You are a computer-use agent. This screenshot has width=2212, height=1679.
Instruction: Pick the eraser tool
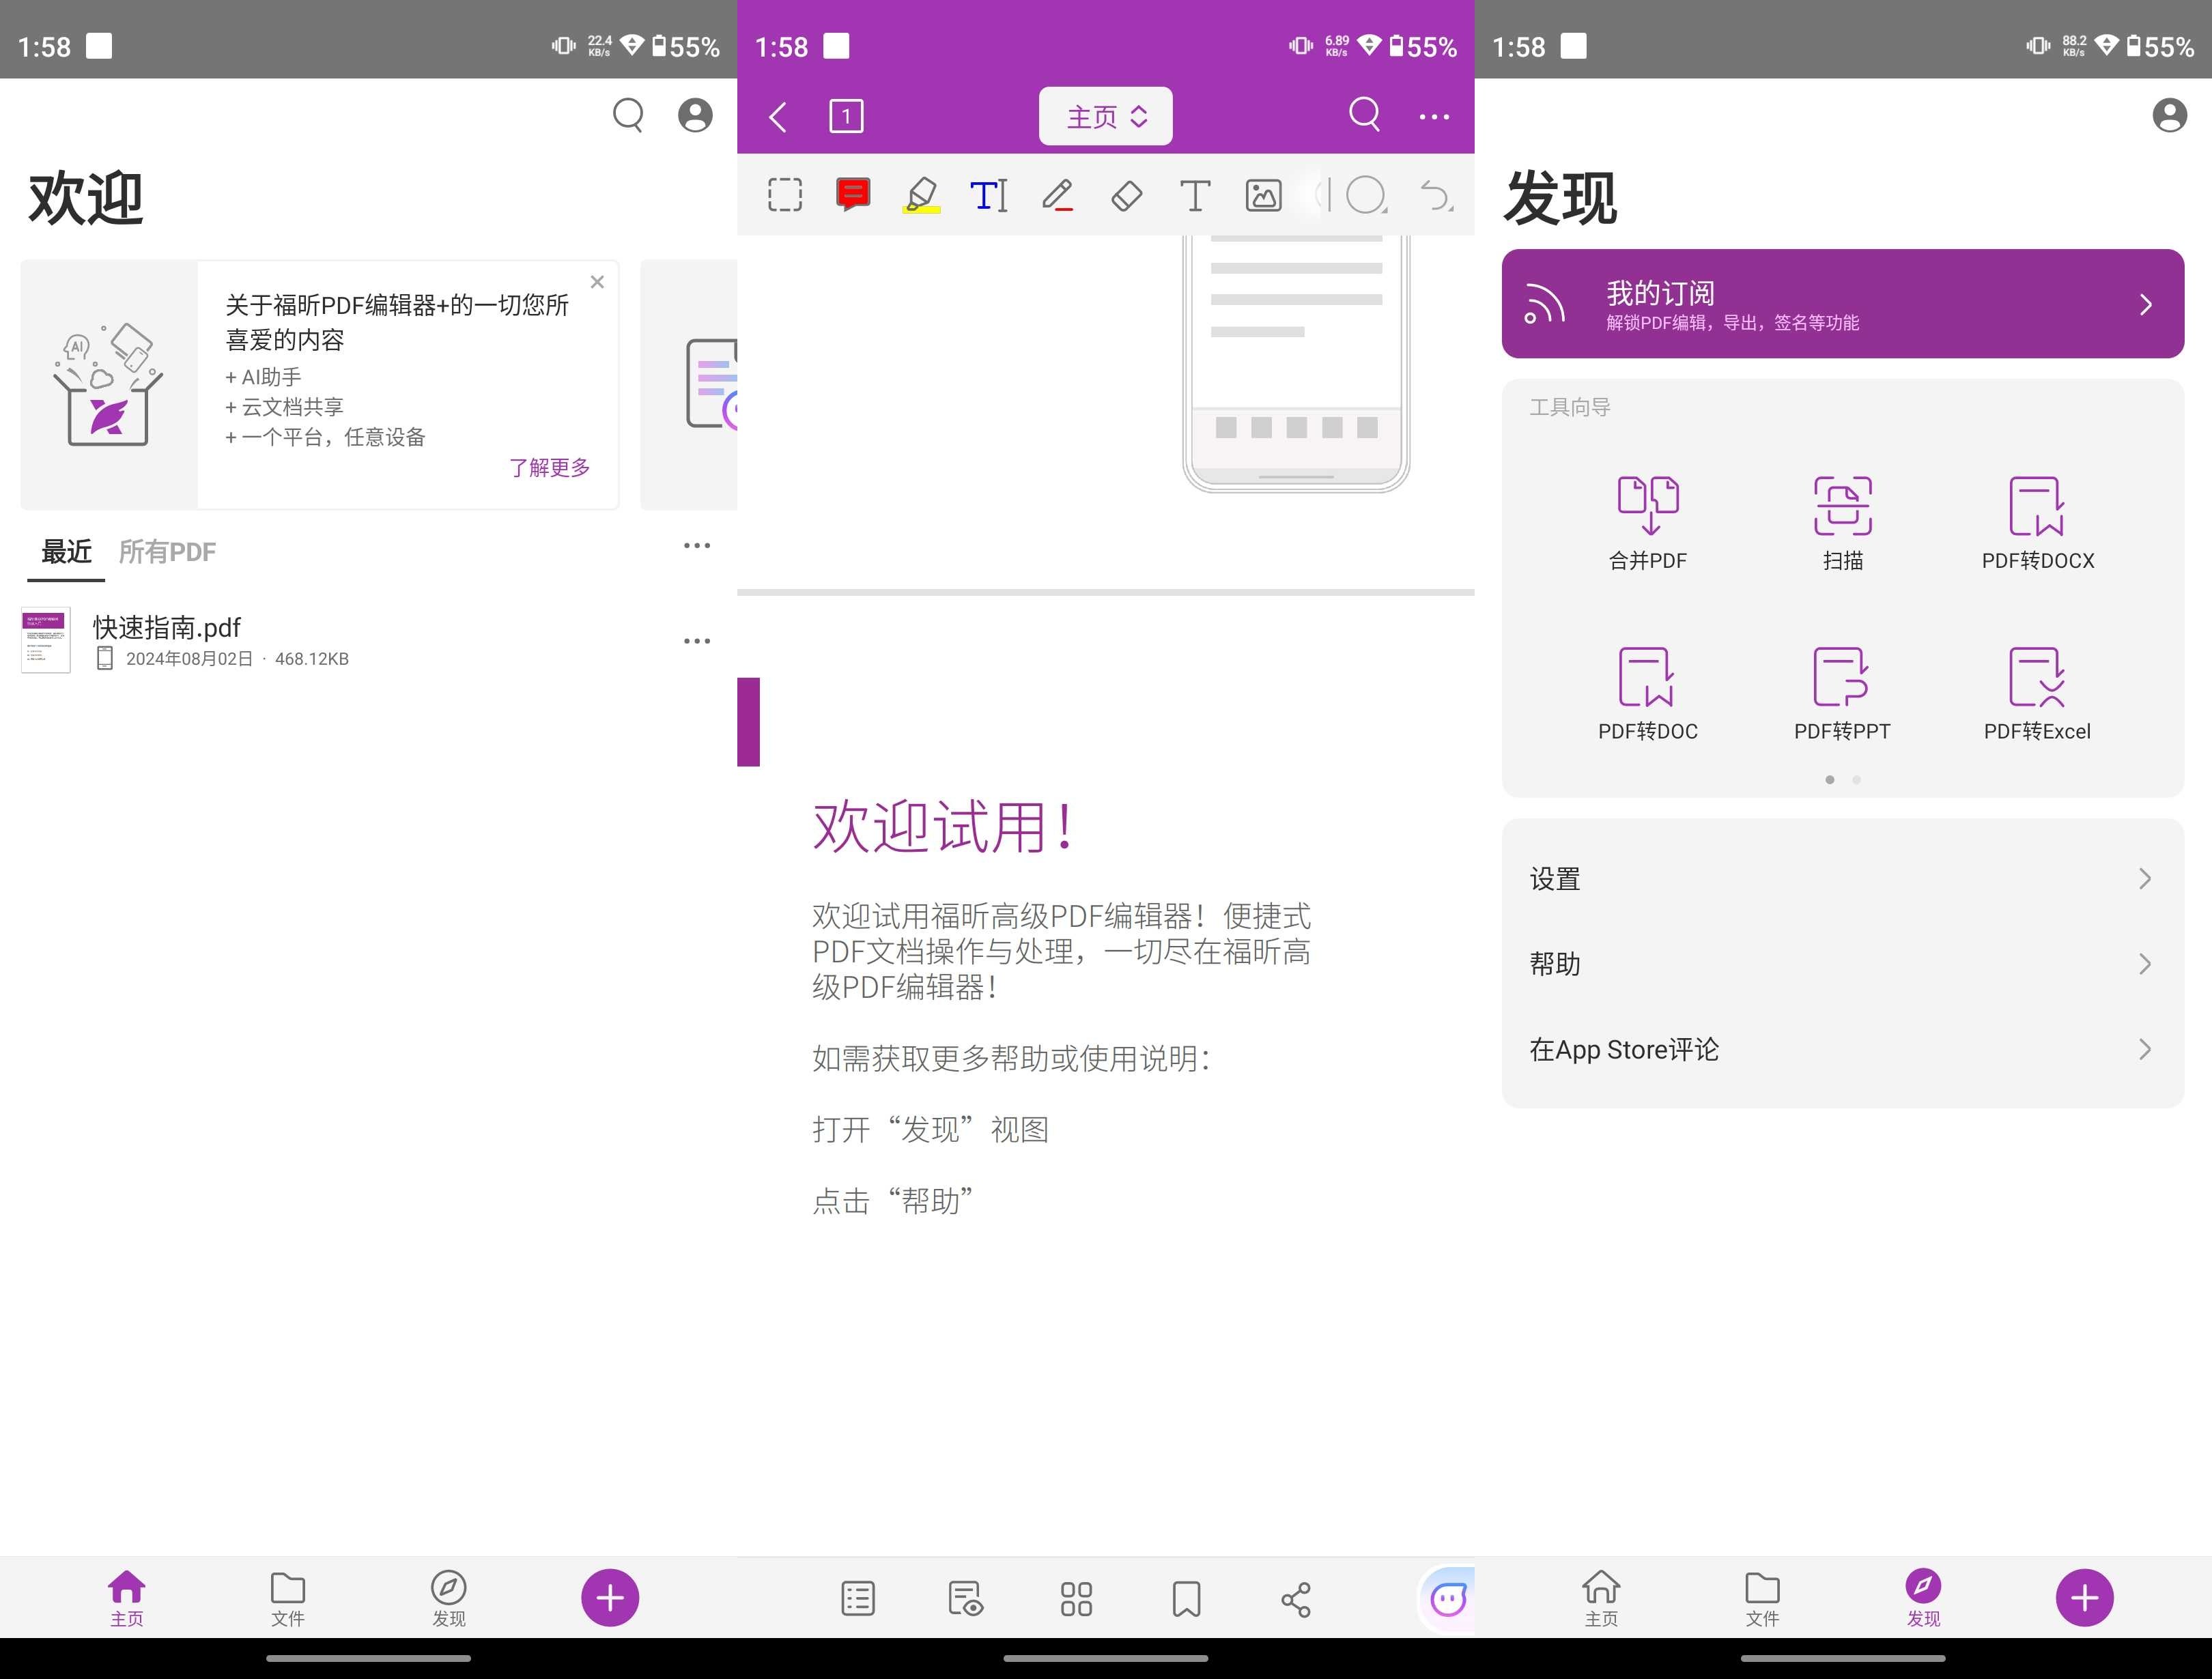(1126, 195)
